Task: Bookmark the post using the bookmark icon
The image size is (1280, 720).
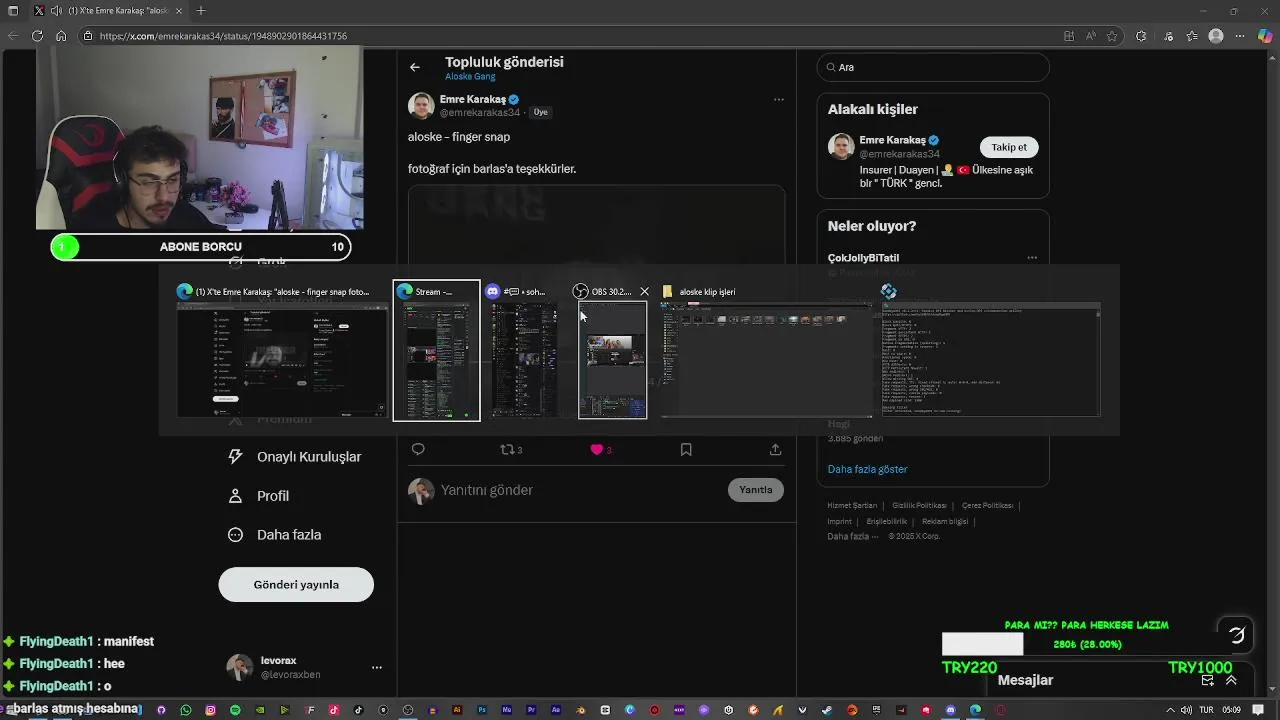Action: tap(686, 450)
